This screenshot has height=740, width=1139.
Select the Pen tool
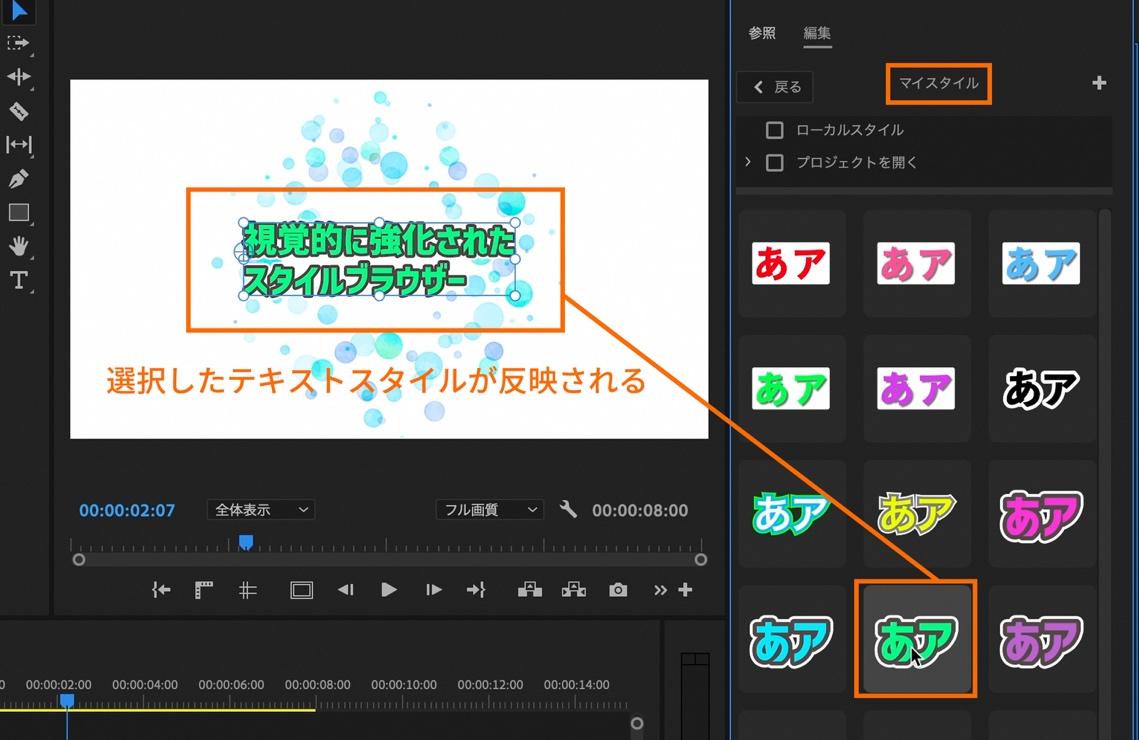point(18,179)
